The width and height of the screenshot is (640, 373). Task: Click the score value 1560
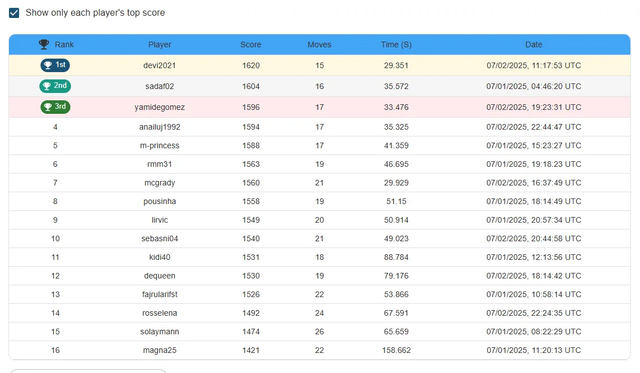[251, 183]
